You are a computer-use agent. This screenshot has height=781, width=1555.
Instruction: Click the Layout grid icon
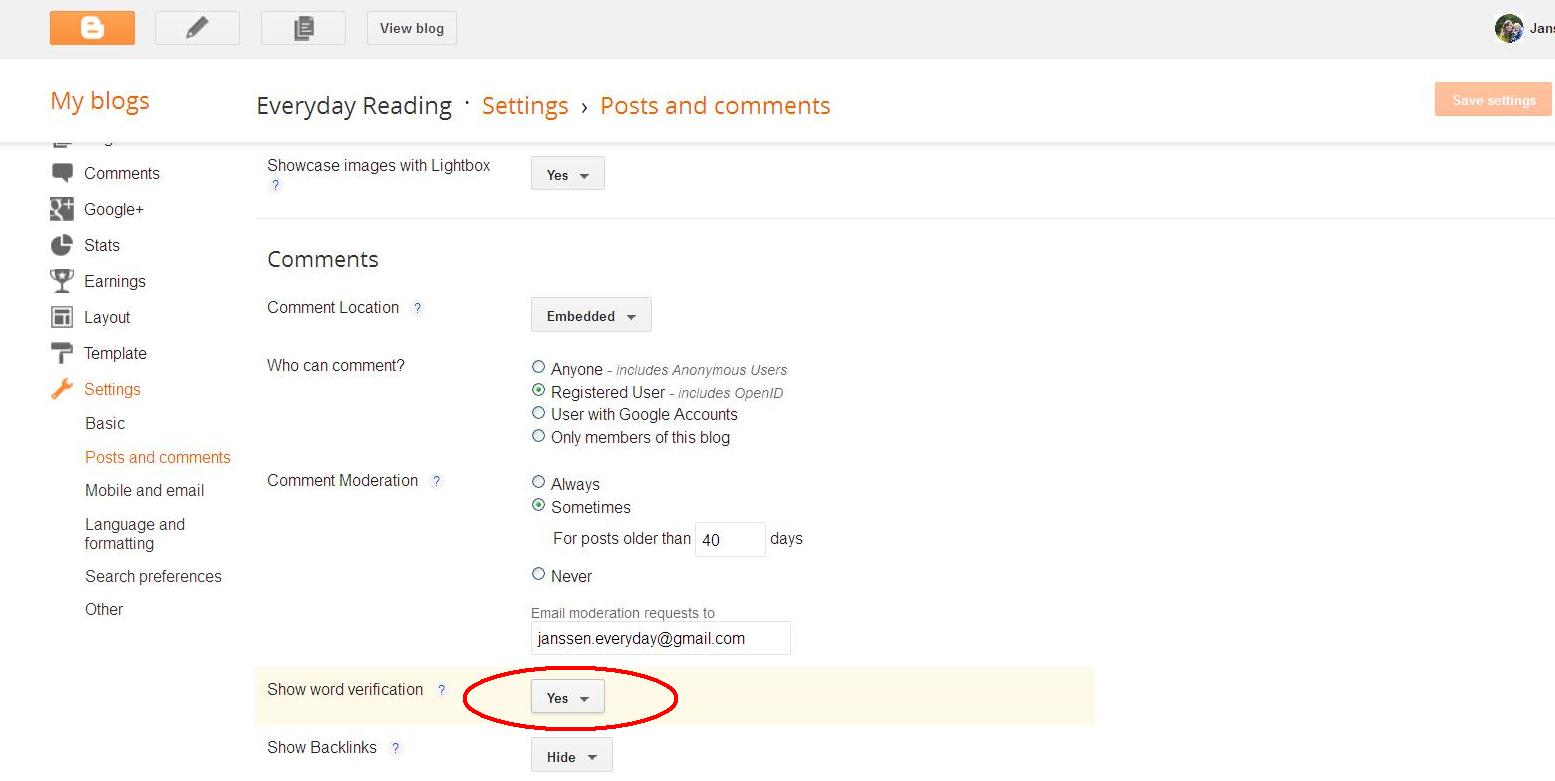(x=62, y=317)
